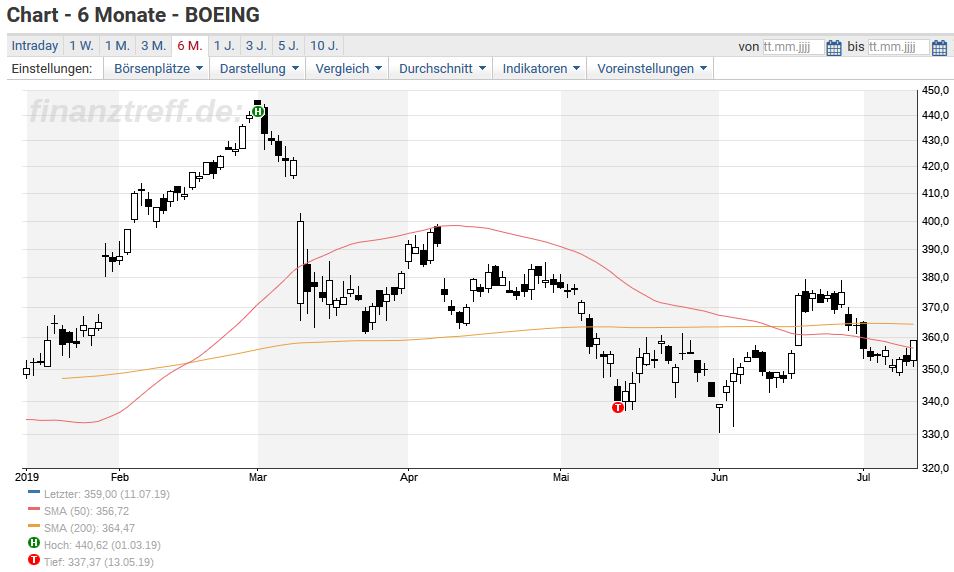Open the calendar icon beside the von field
The width and height of the screenshot is (954, 572).
[834, 47]
